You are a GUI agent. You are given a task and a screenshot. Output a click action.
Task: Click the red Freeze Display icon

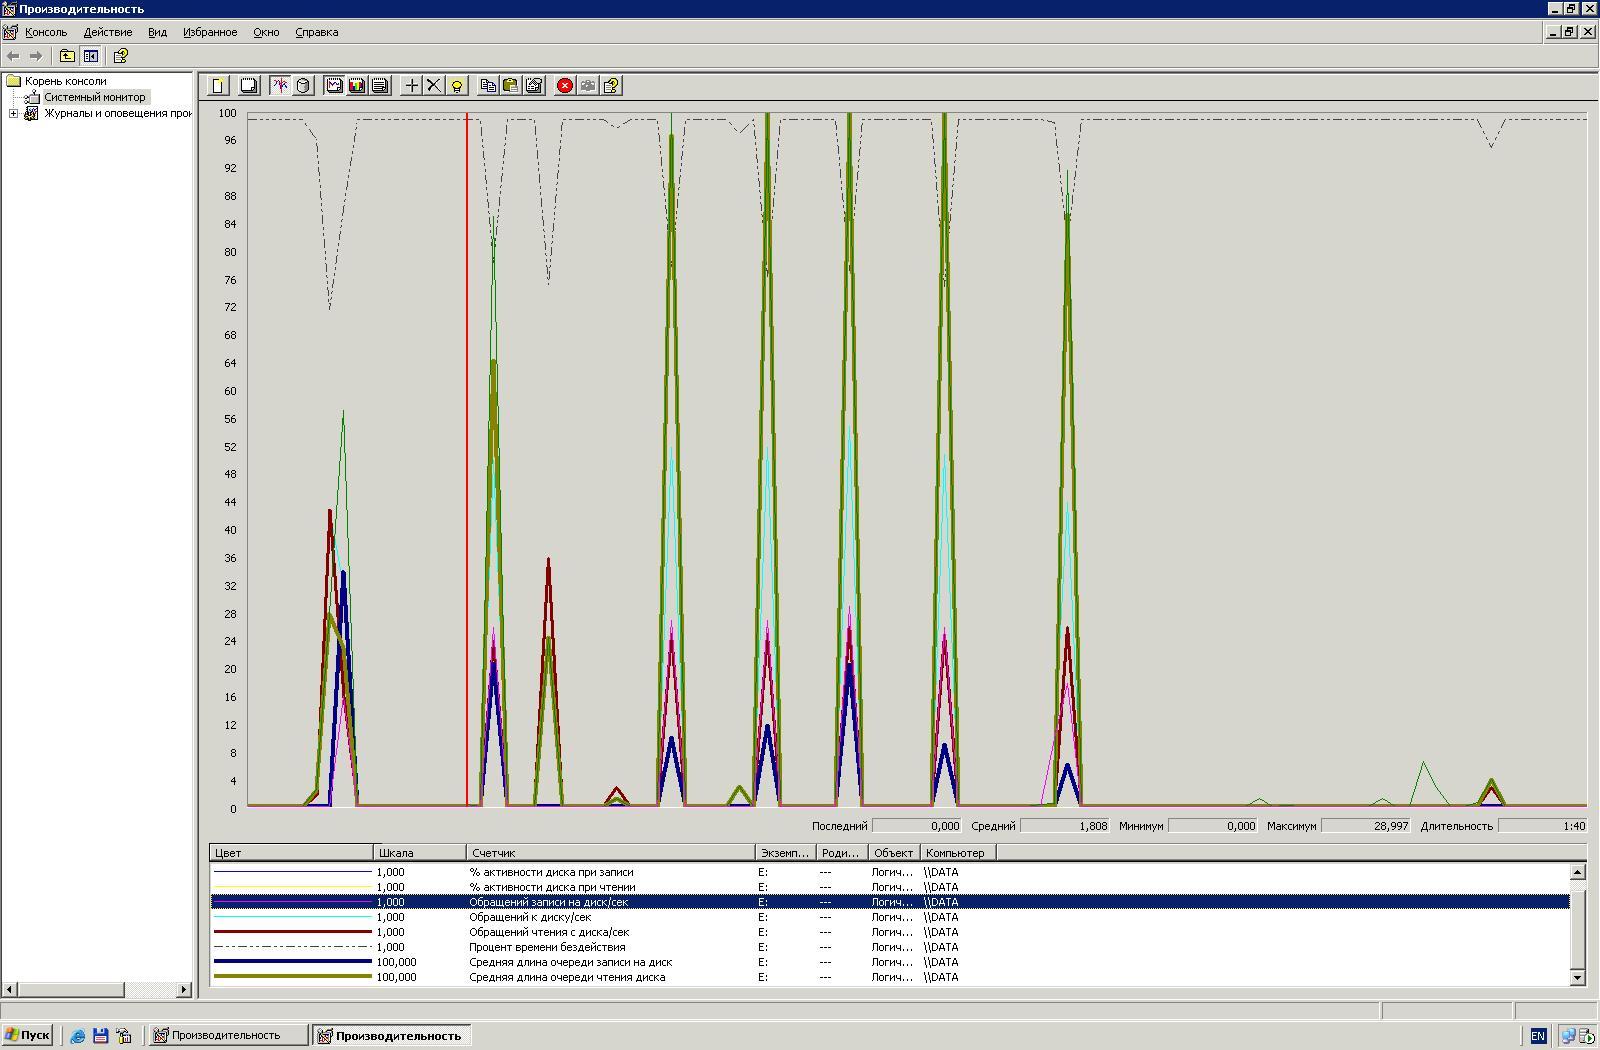(565, 86)
